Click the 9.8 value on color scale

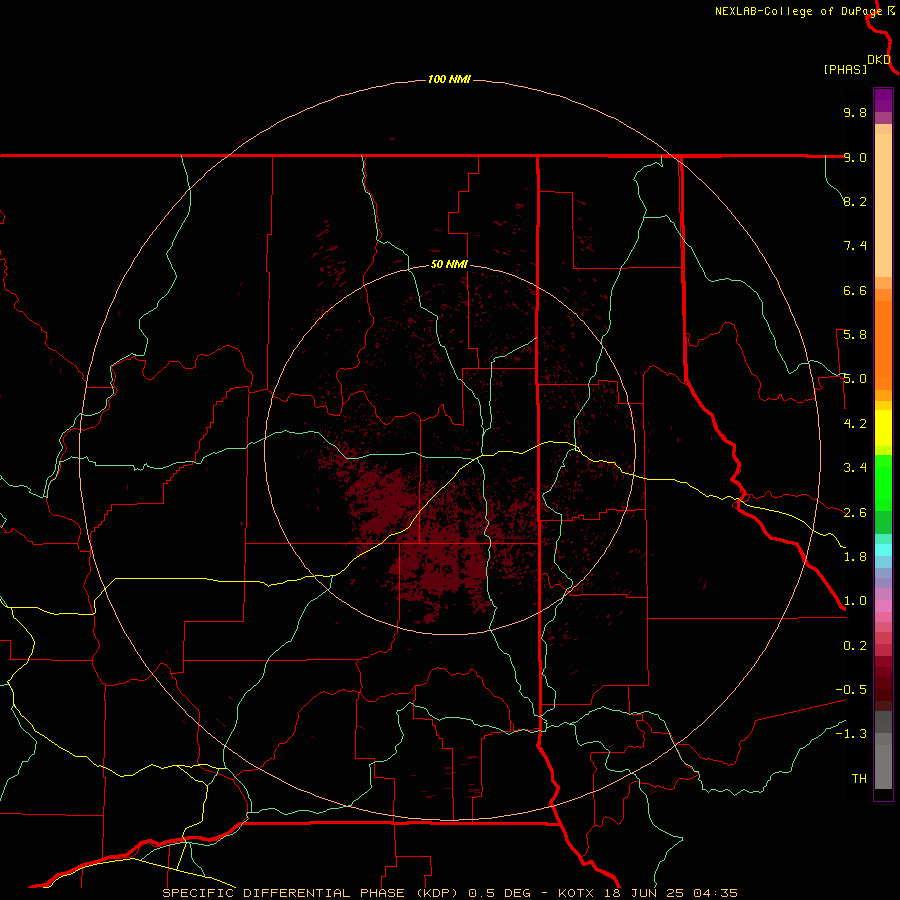pyautogui.click(x=855, y=112)
